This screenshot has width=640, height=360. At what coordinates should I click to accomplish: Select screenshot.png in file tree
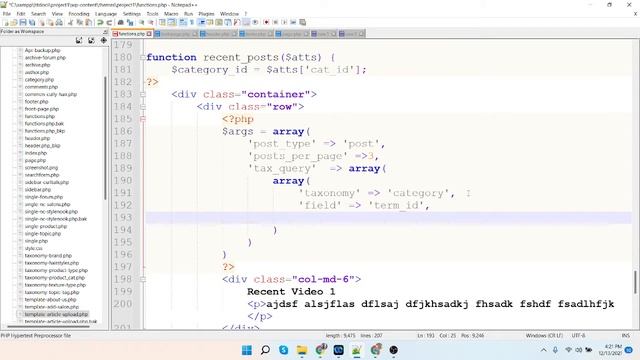tap(41, 168)
